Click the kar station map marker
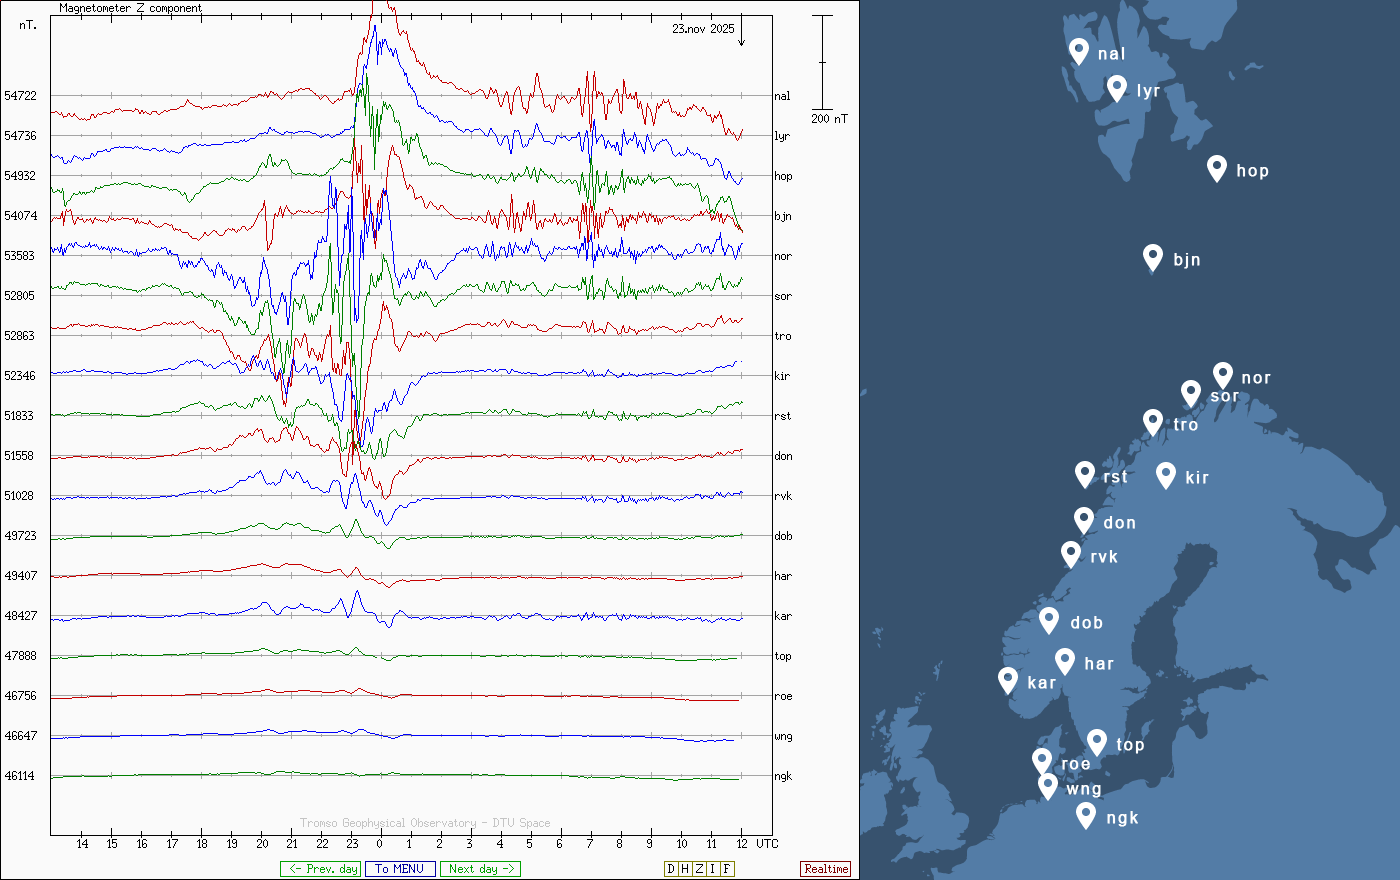The height and width of the screenshot is (880, 1400). click(x=1008, y=680)
